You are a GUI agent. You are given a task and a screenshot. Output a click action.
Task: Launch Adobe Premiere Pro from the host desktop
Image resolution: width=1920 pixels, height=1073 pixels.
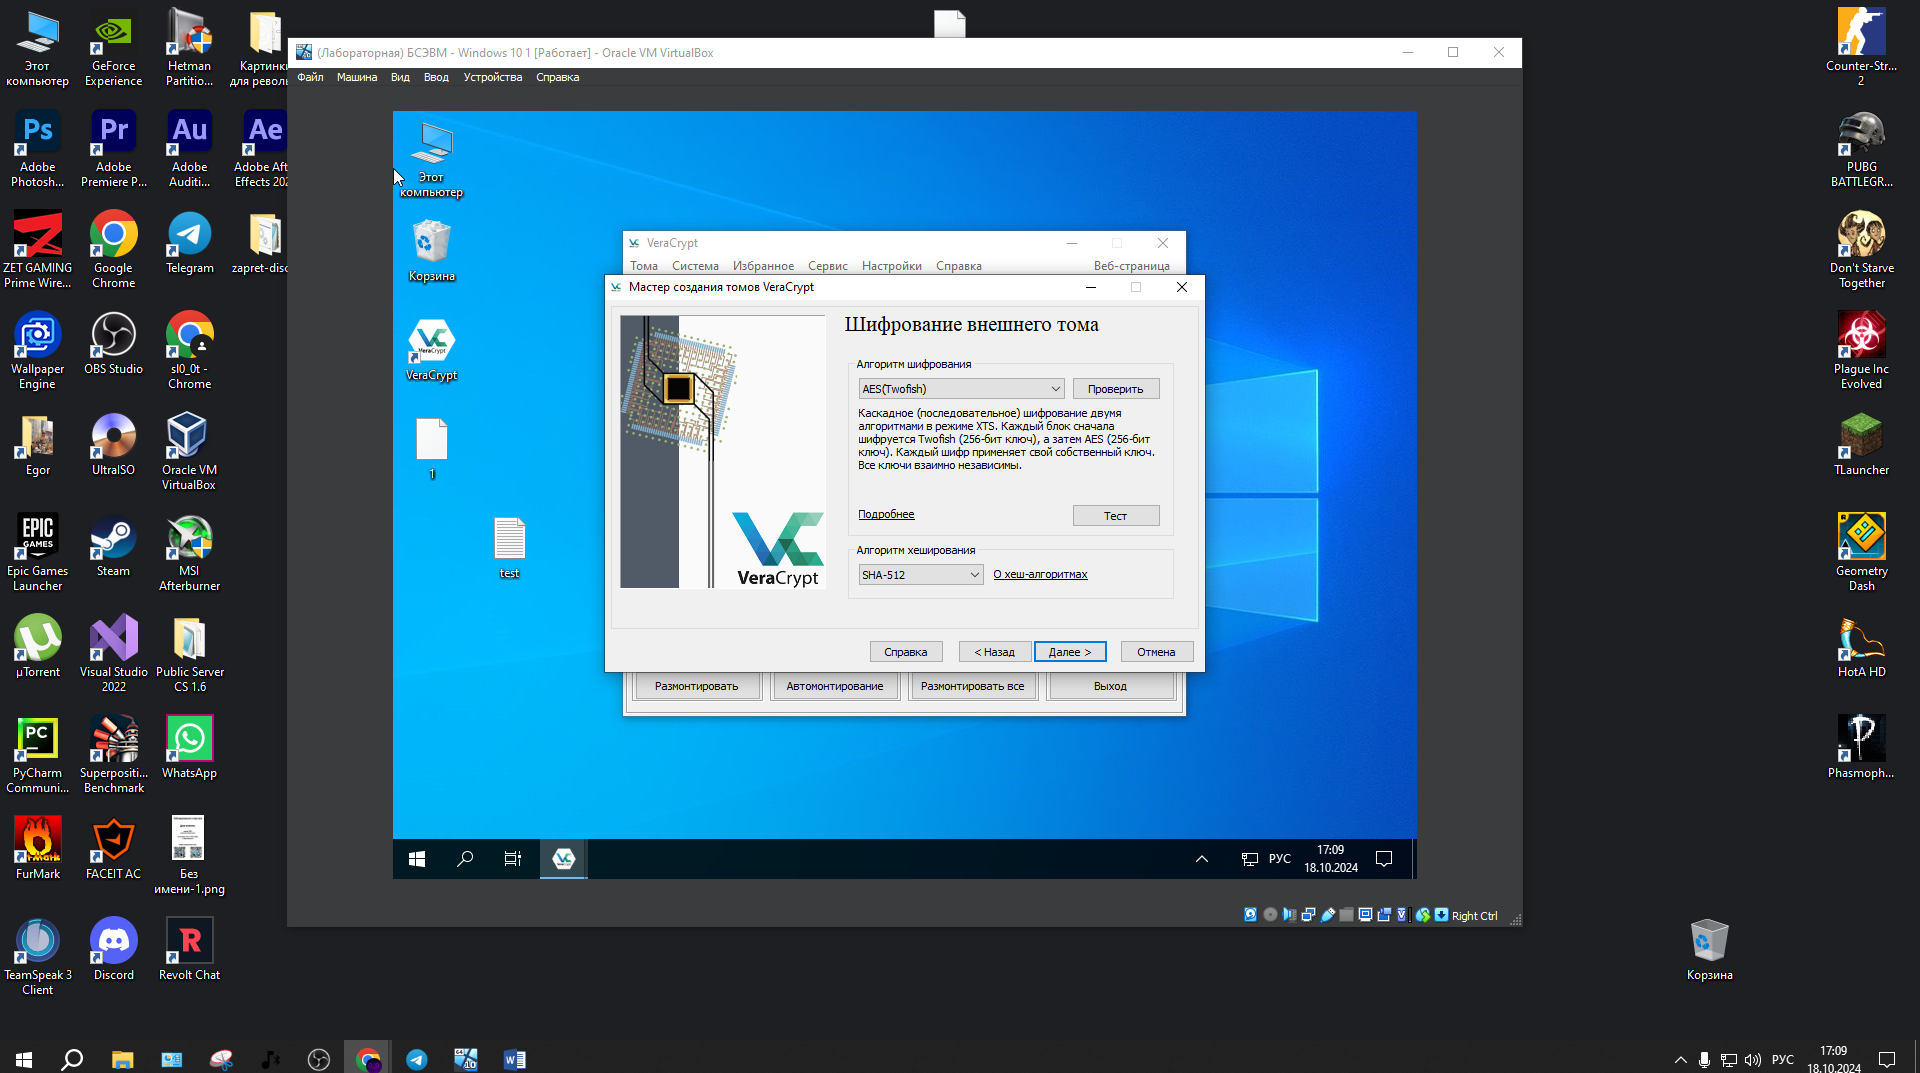click(113, 148)
